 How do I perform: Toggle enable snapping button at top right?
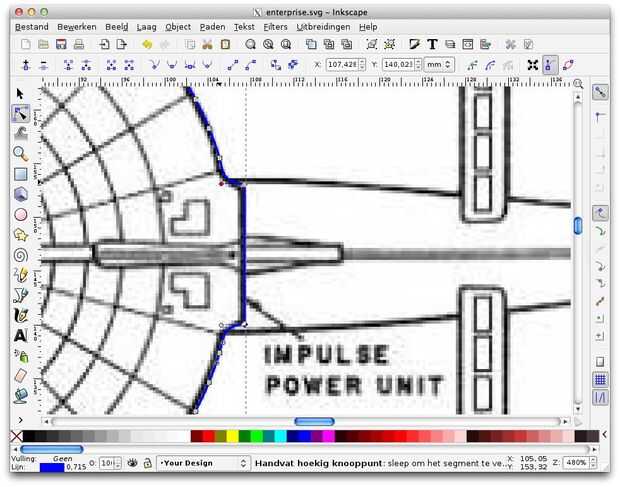(x=600, y=92)
